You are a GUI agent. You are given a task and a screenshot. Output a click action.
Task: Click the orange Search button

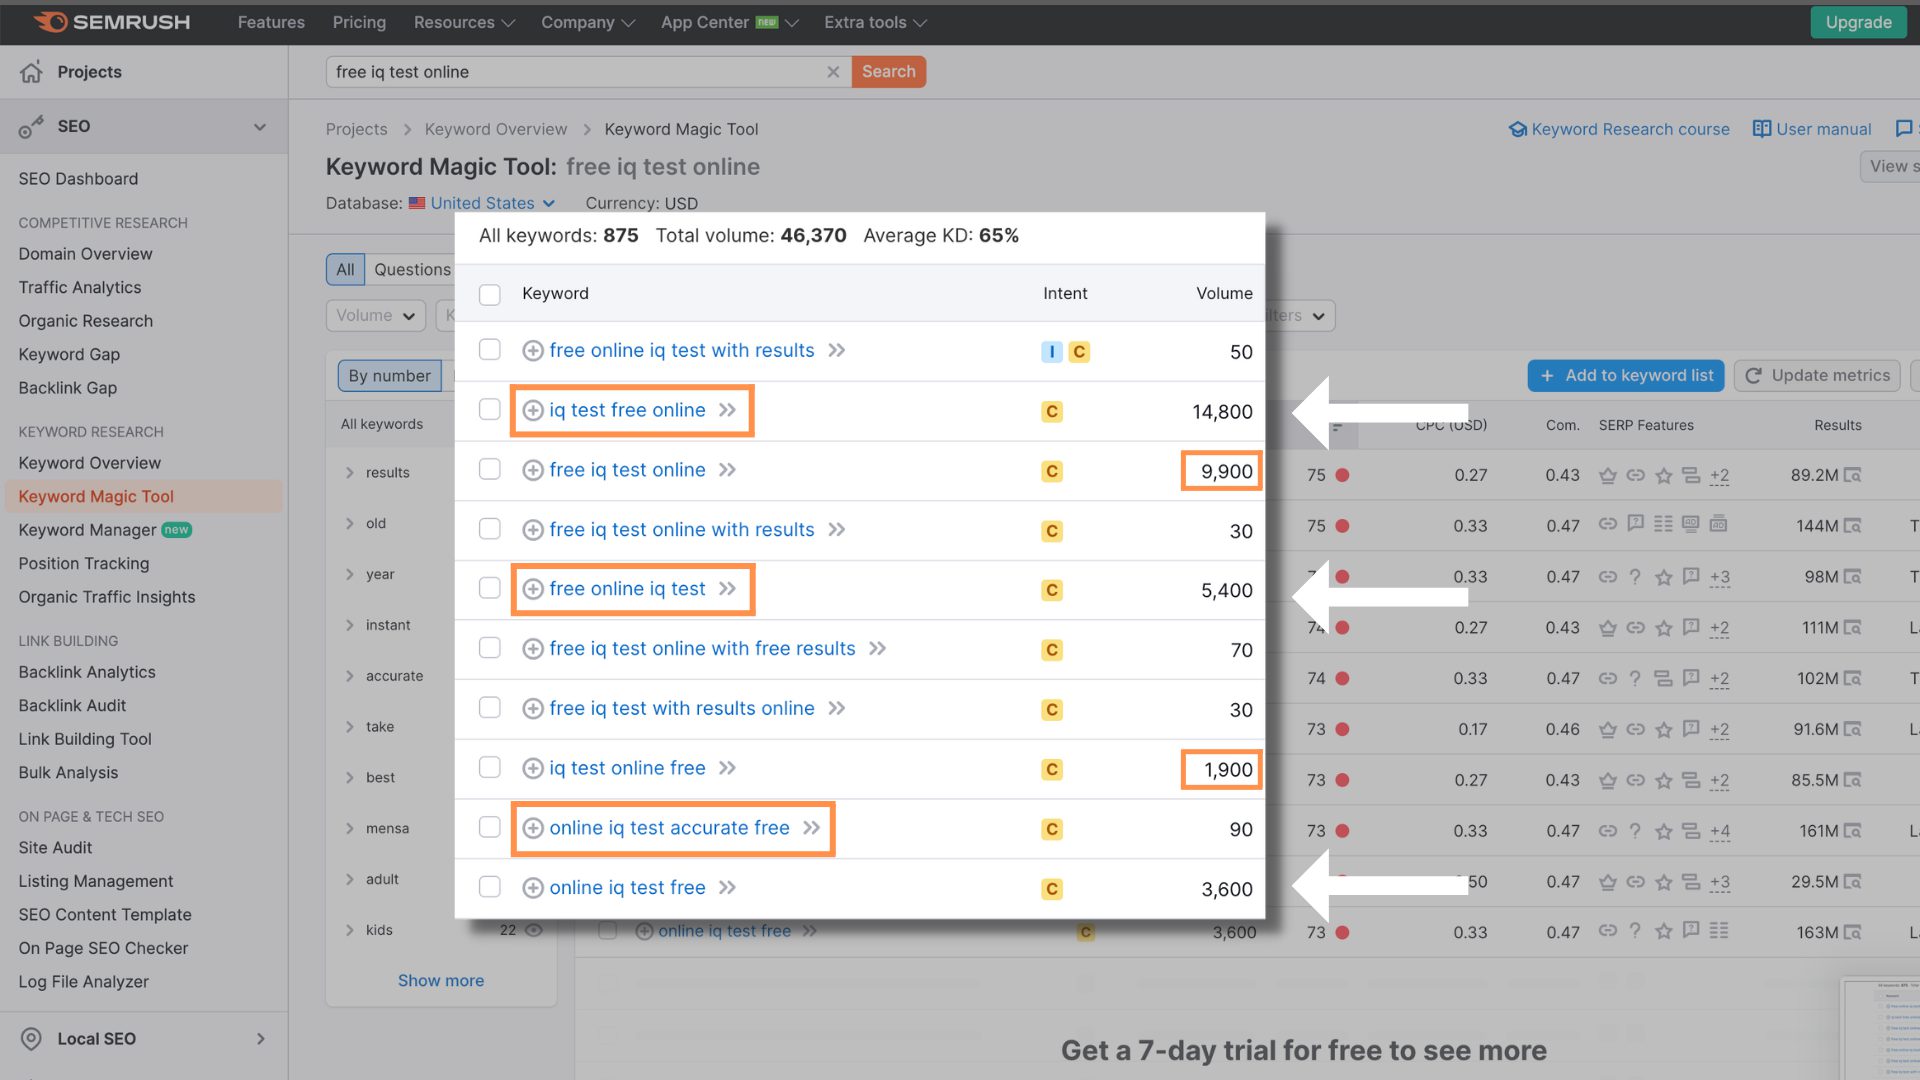[x=889, y=72]
